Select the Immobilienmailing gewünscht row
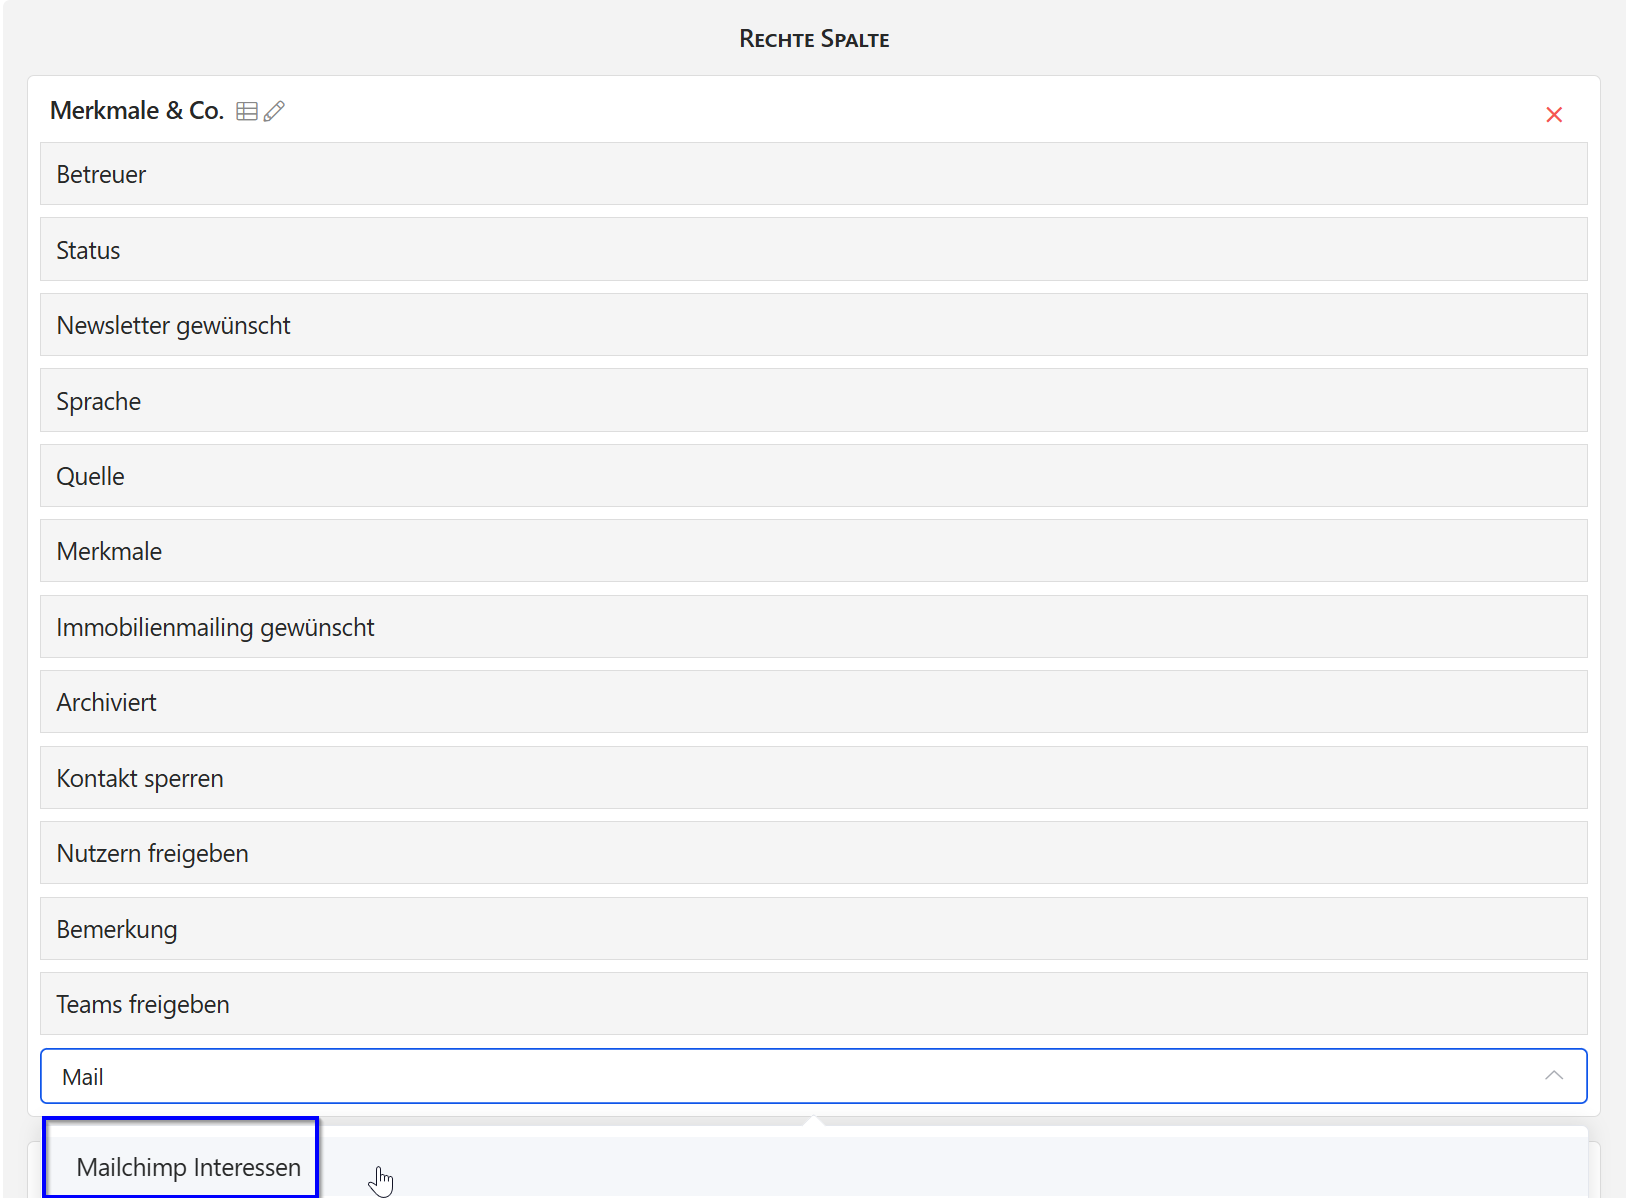This screenshot has width=1626, height=1198. click(813, 627)
